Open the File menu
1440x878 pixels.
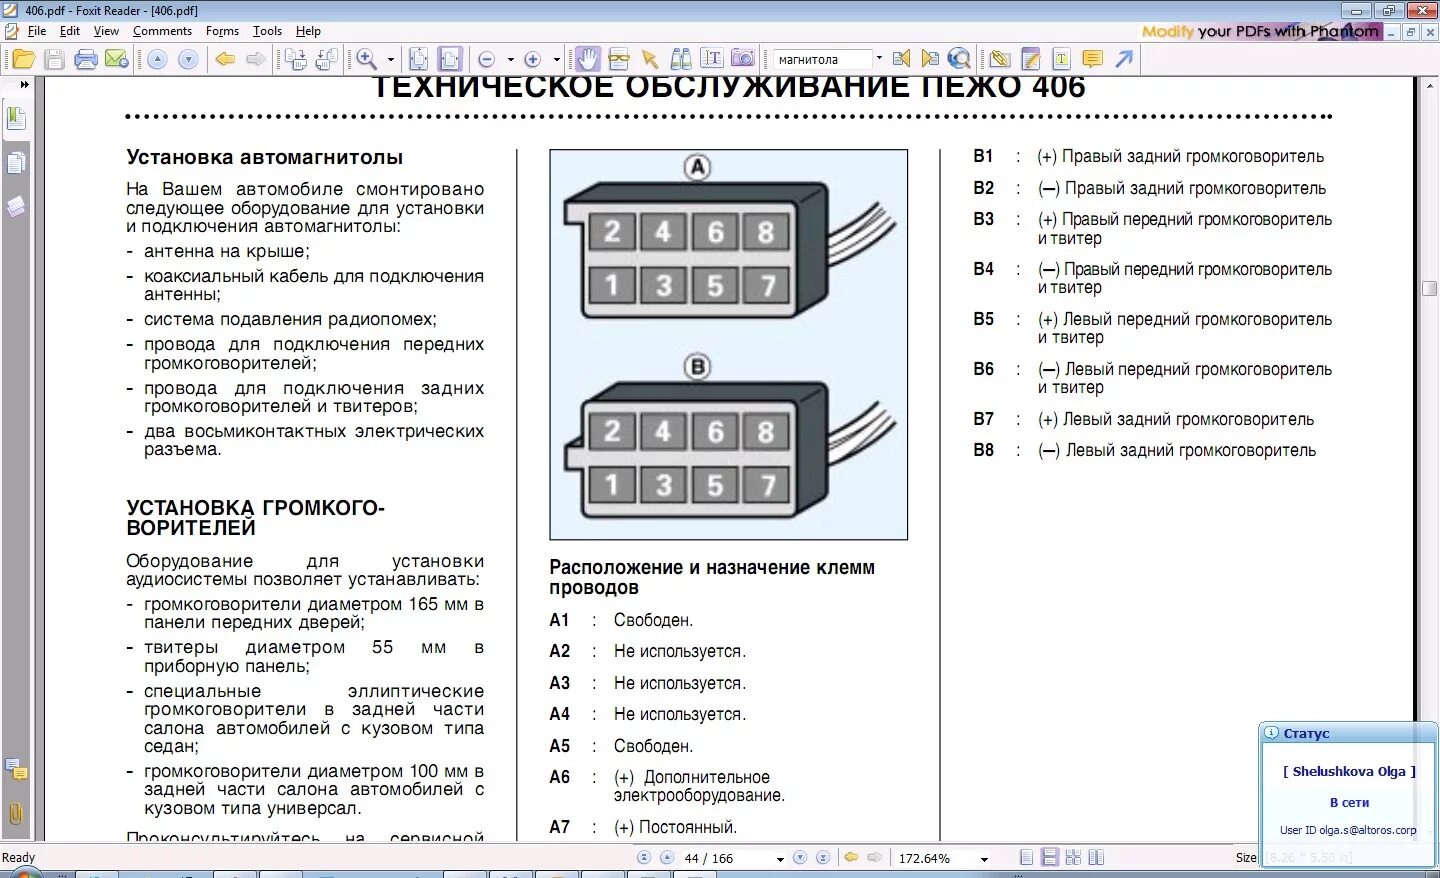point(37,31)
